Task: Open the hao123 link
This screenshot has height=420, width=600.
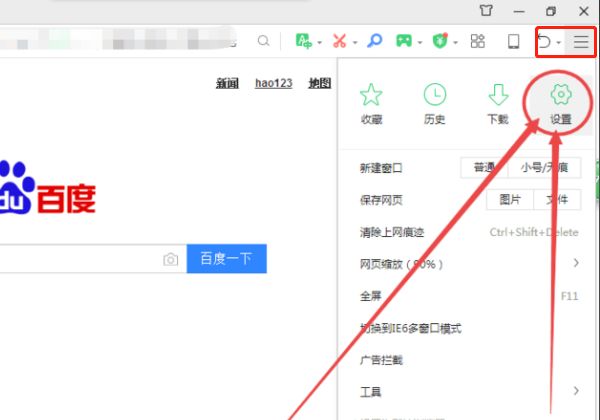Action: pyautogui.click(x=274, y=83)
